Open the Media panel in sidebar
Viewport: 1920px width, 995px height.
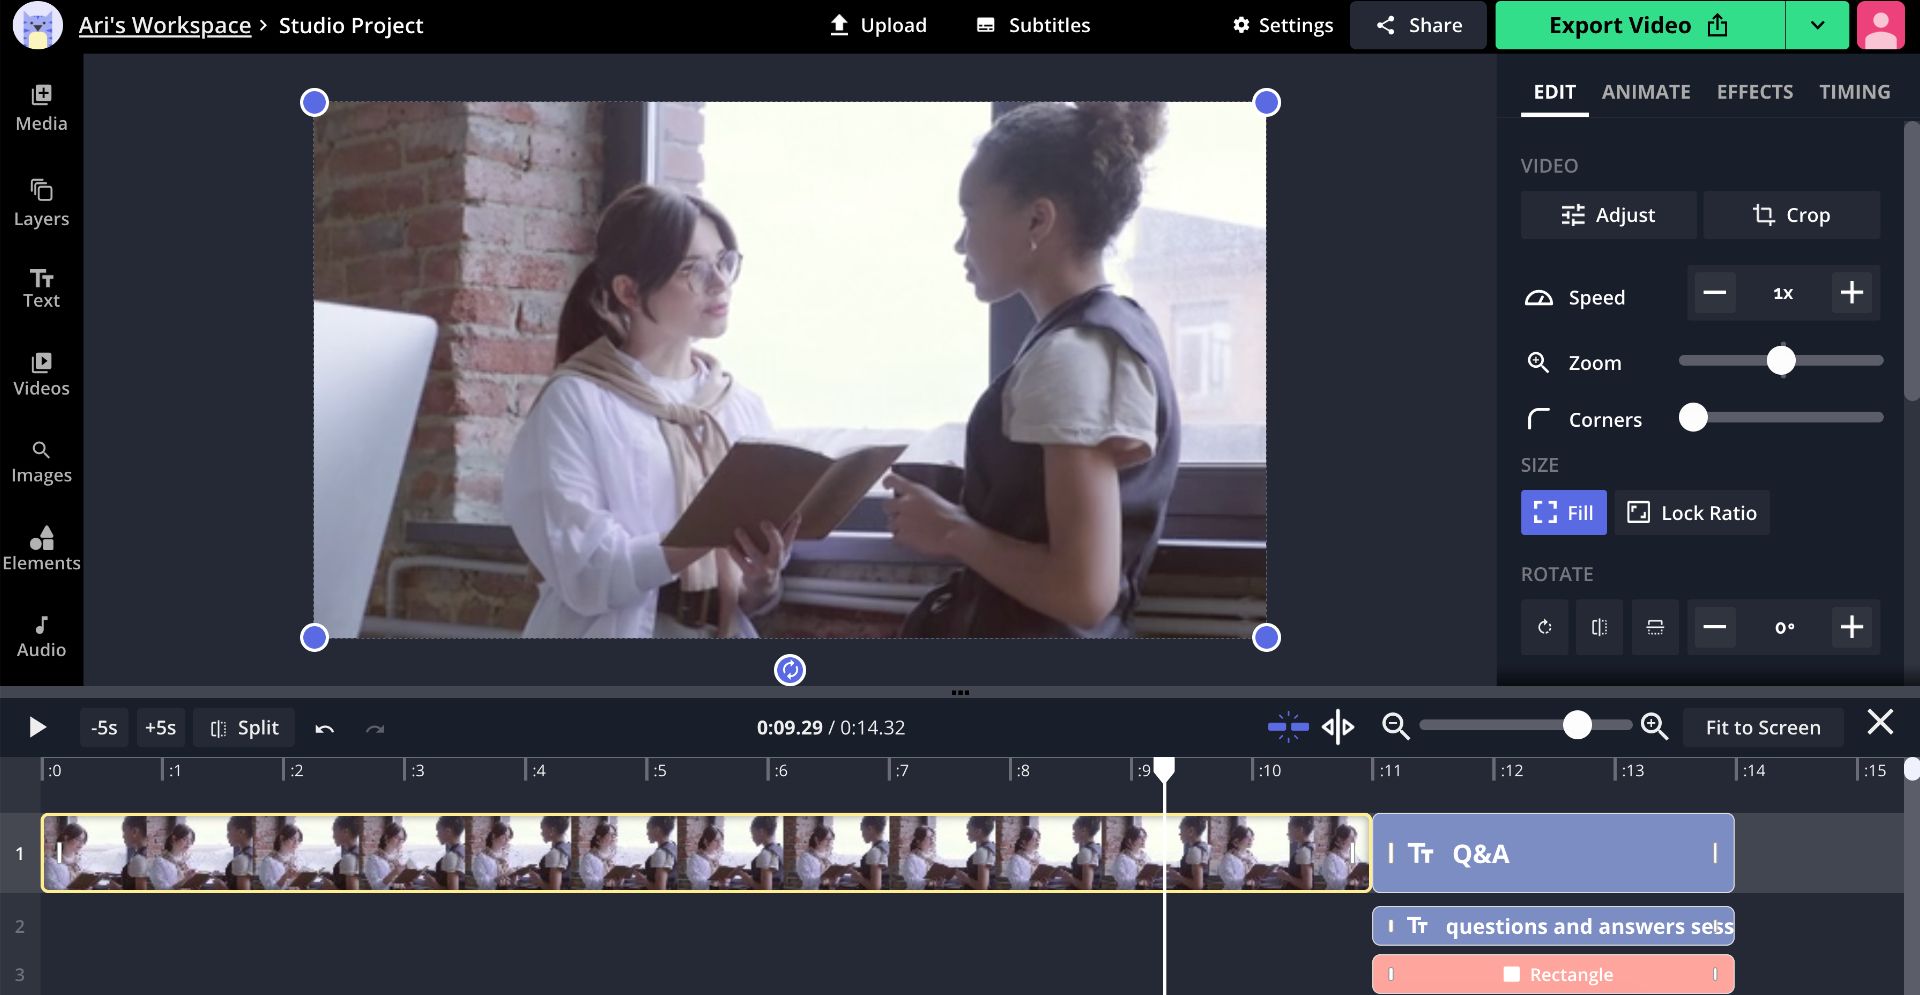(x=41, y=108)
